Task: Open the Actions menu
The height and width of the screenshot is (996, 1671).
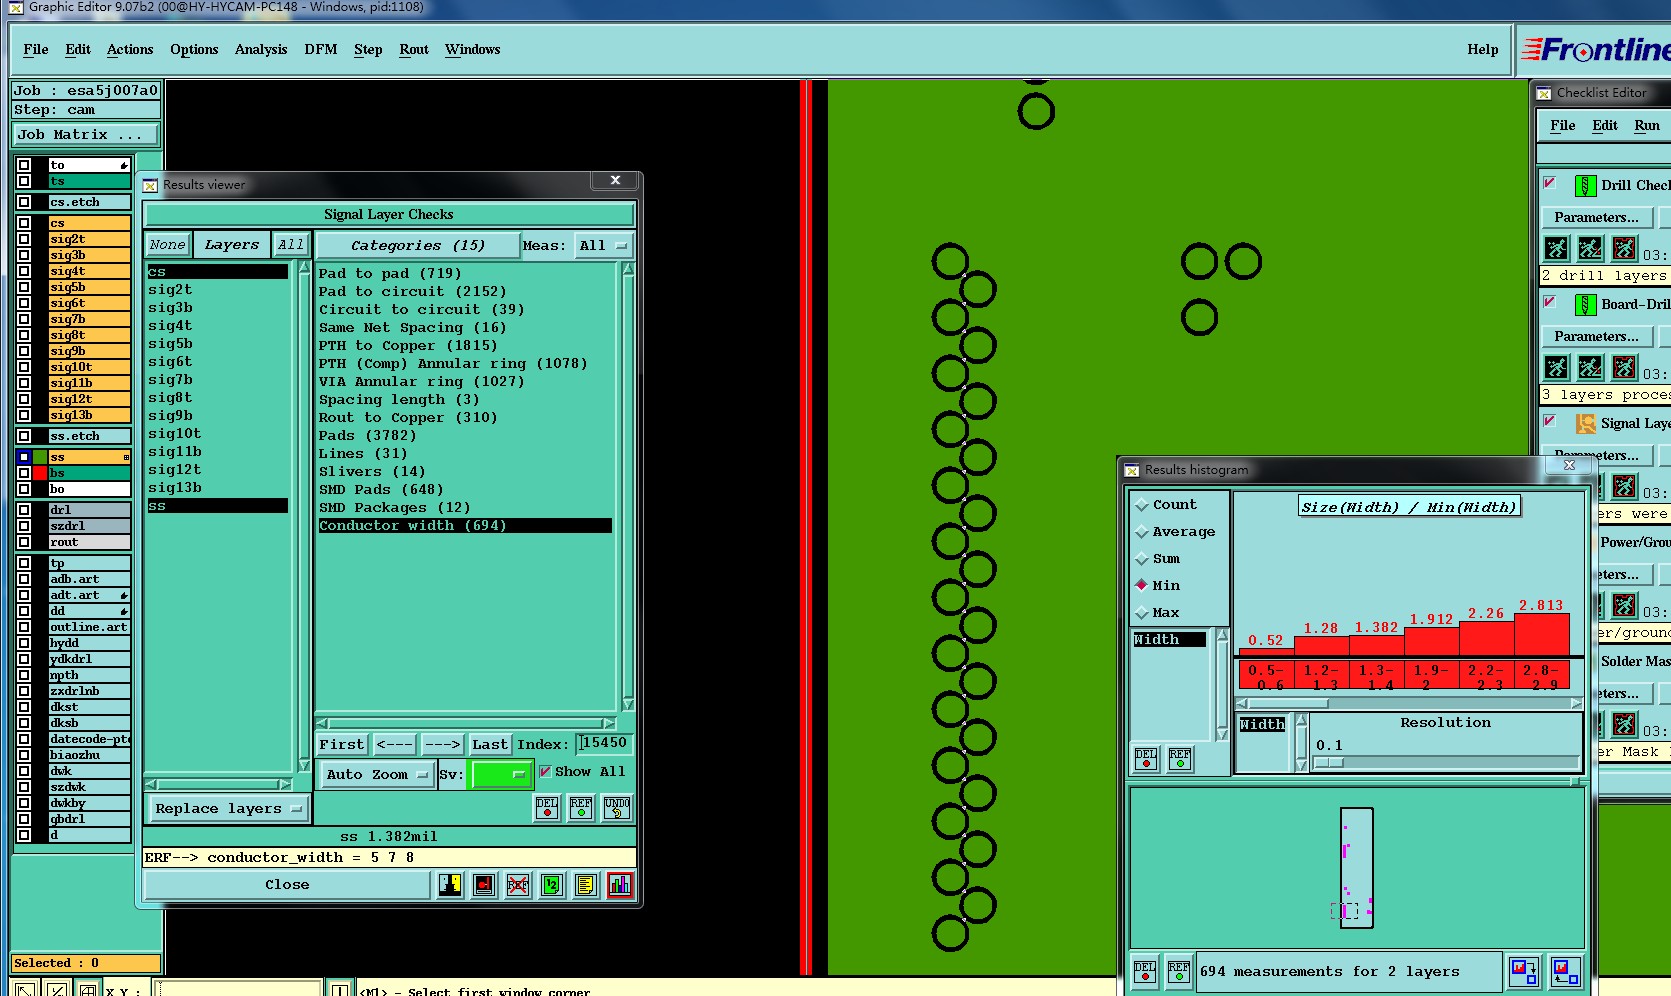Action: [x=130, y=49]
